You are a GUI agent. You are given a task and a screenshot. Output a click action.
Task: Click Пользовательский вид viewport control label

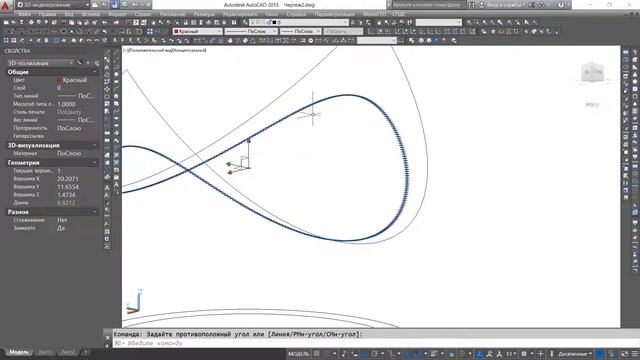point(148,50)
